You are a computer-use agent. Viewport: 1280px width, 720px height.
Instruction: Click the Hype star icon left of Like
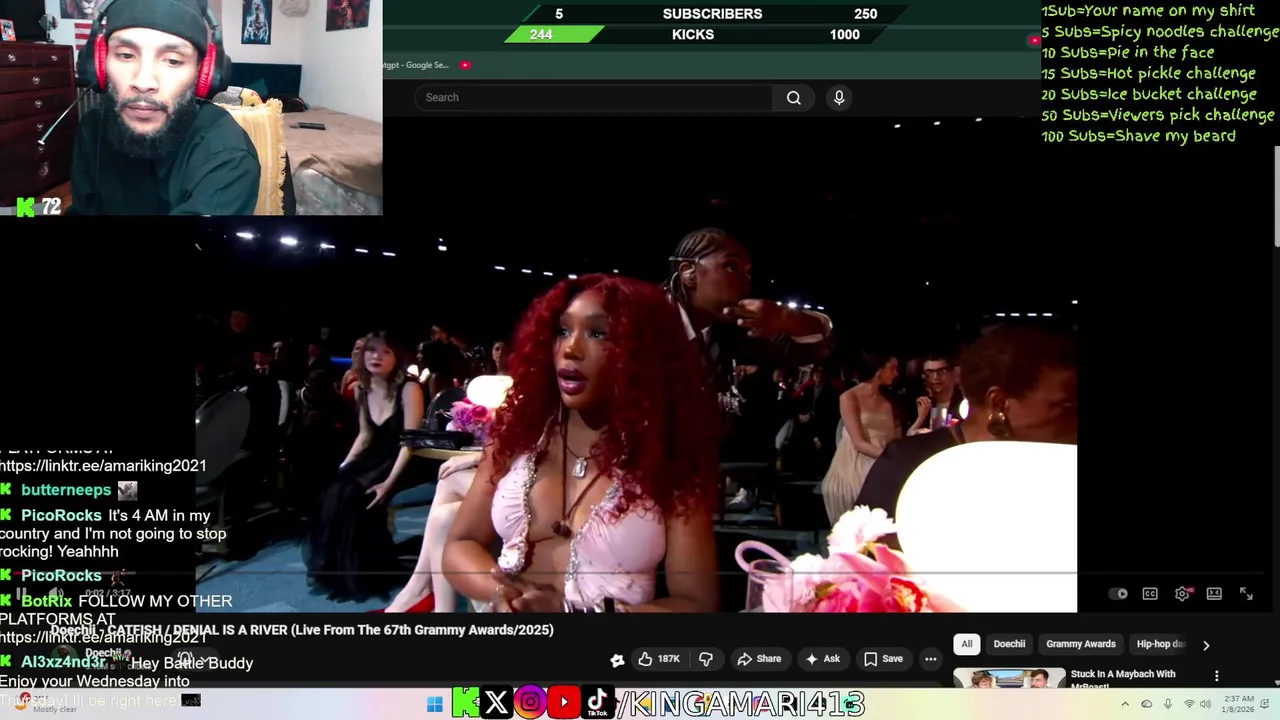pyautogui.click(x=617, y=659)
